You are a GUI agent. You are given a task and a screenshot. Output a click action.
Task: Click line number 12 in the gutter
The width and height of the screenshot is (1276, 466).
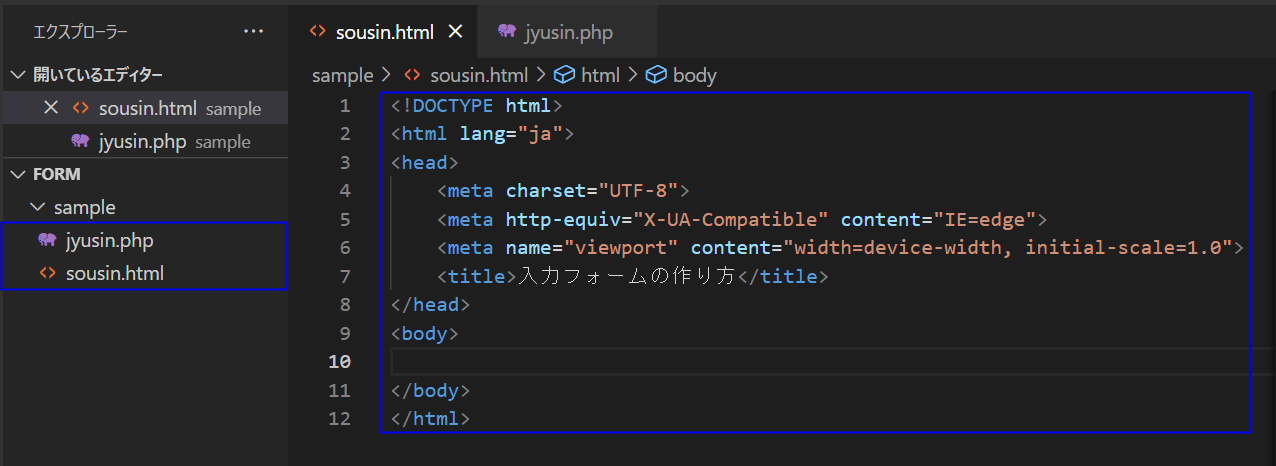339,418
